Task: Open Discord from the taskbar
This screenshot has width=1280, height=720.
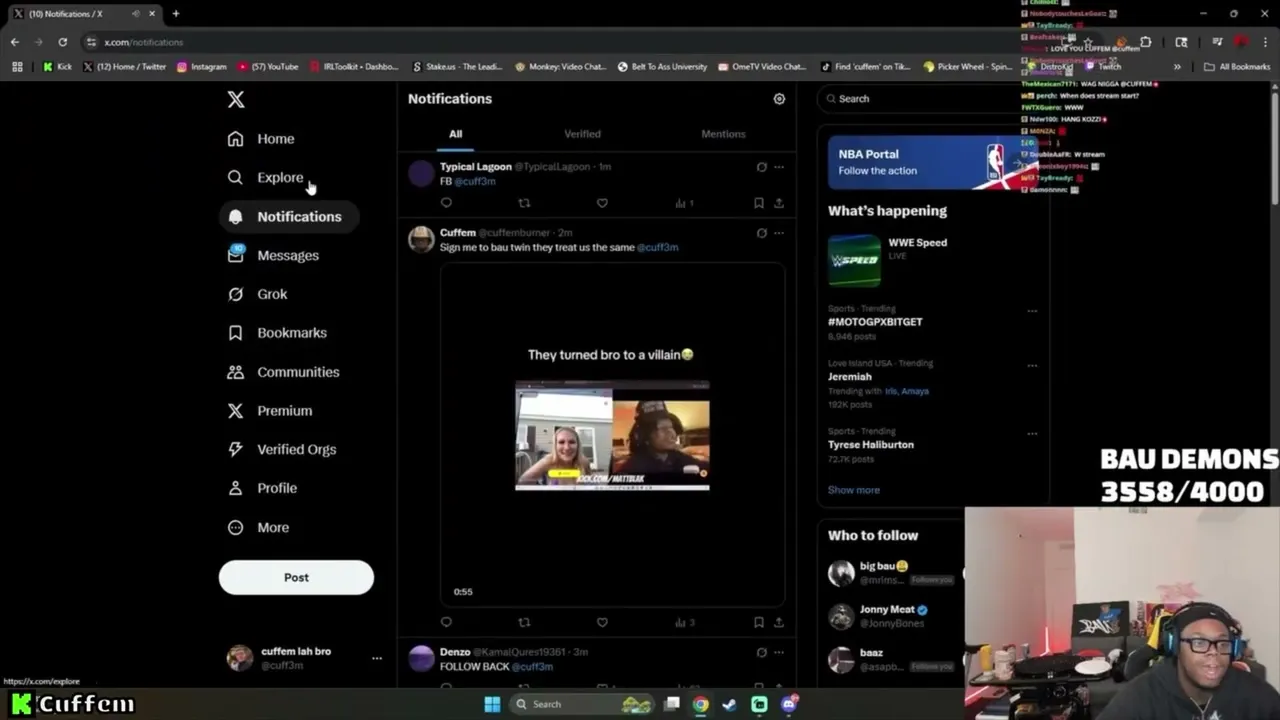Action: click(789, 704)
